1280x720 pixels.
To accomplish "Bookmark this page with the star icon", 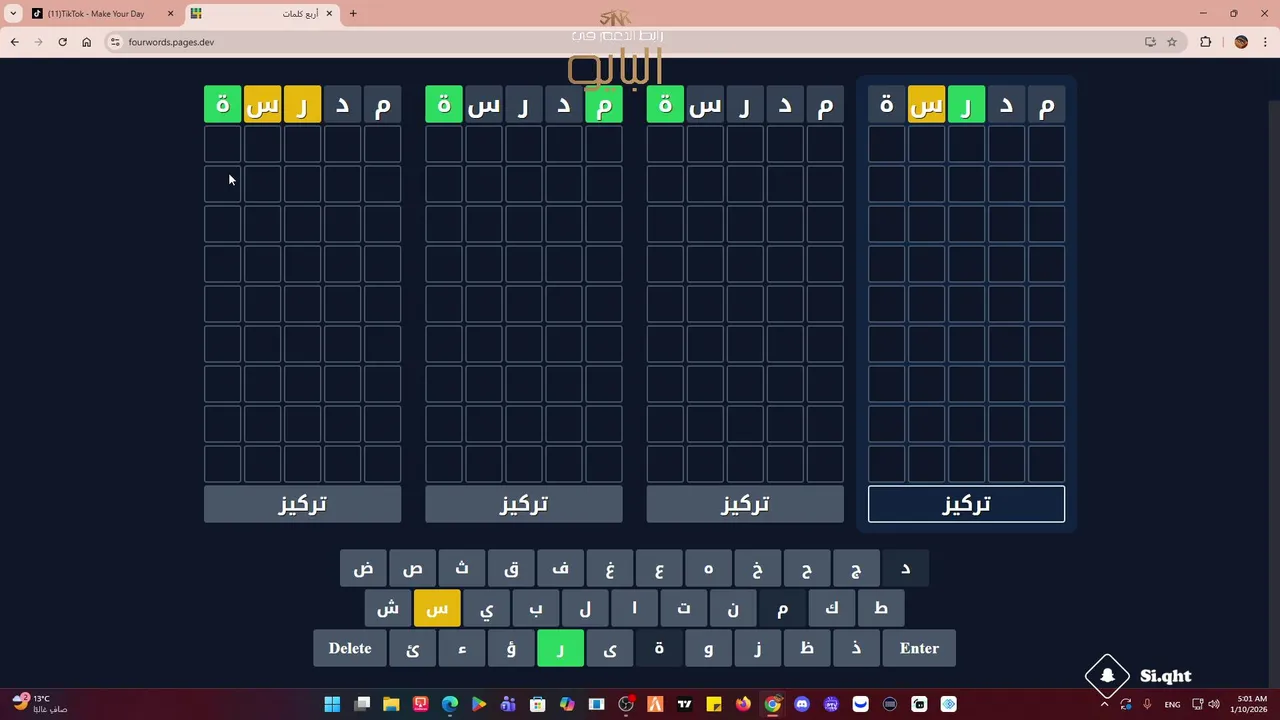I will tap(1172, 42).
